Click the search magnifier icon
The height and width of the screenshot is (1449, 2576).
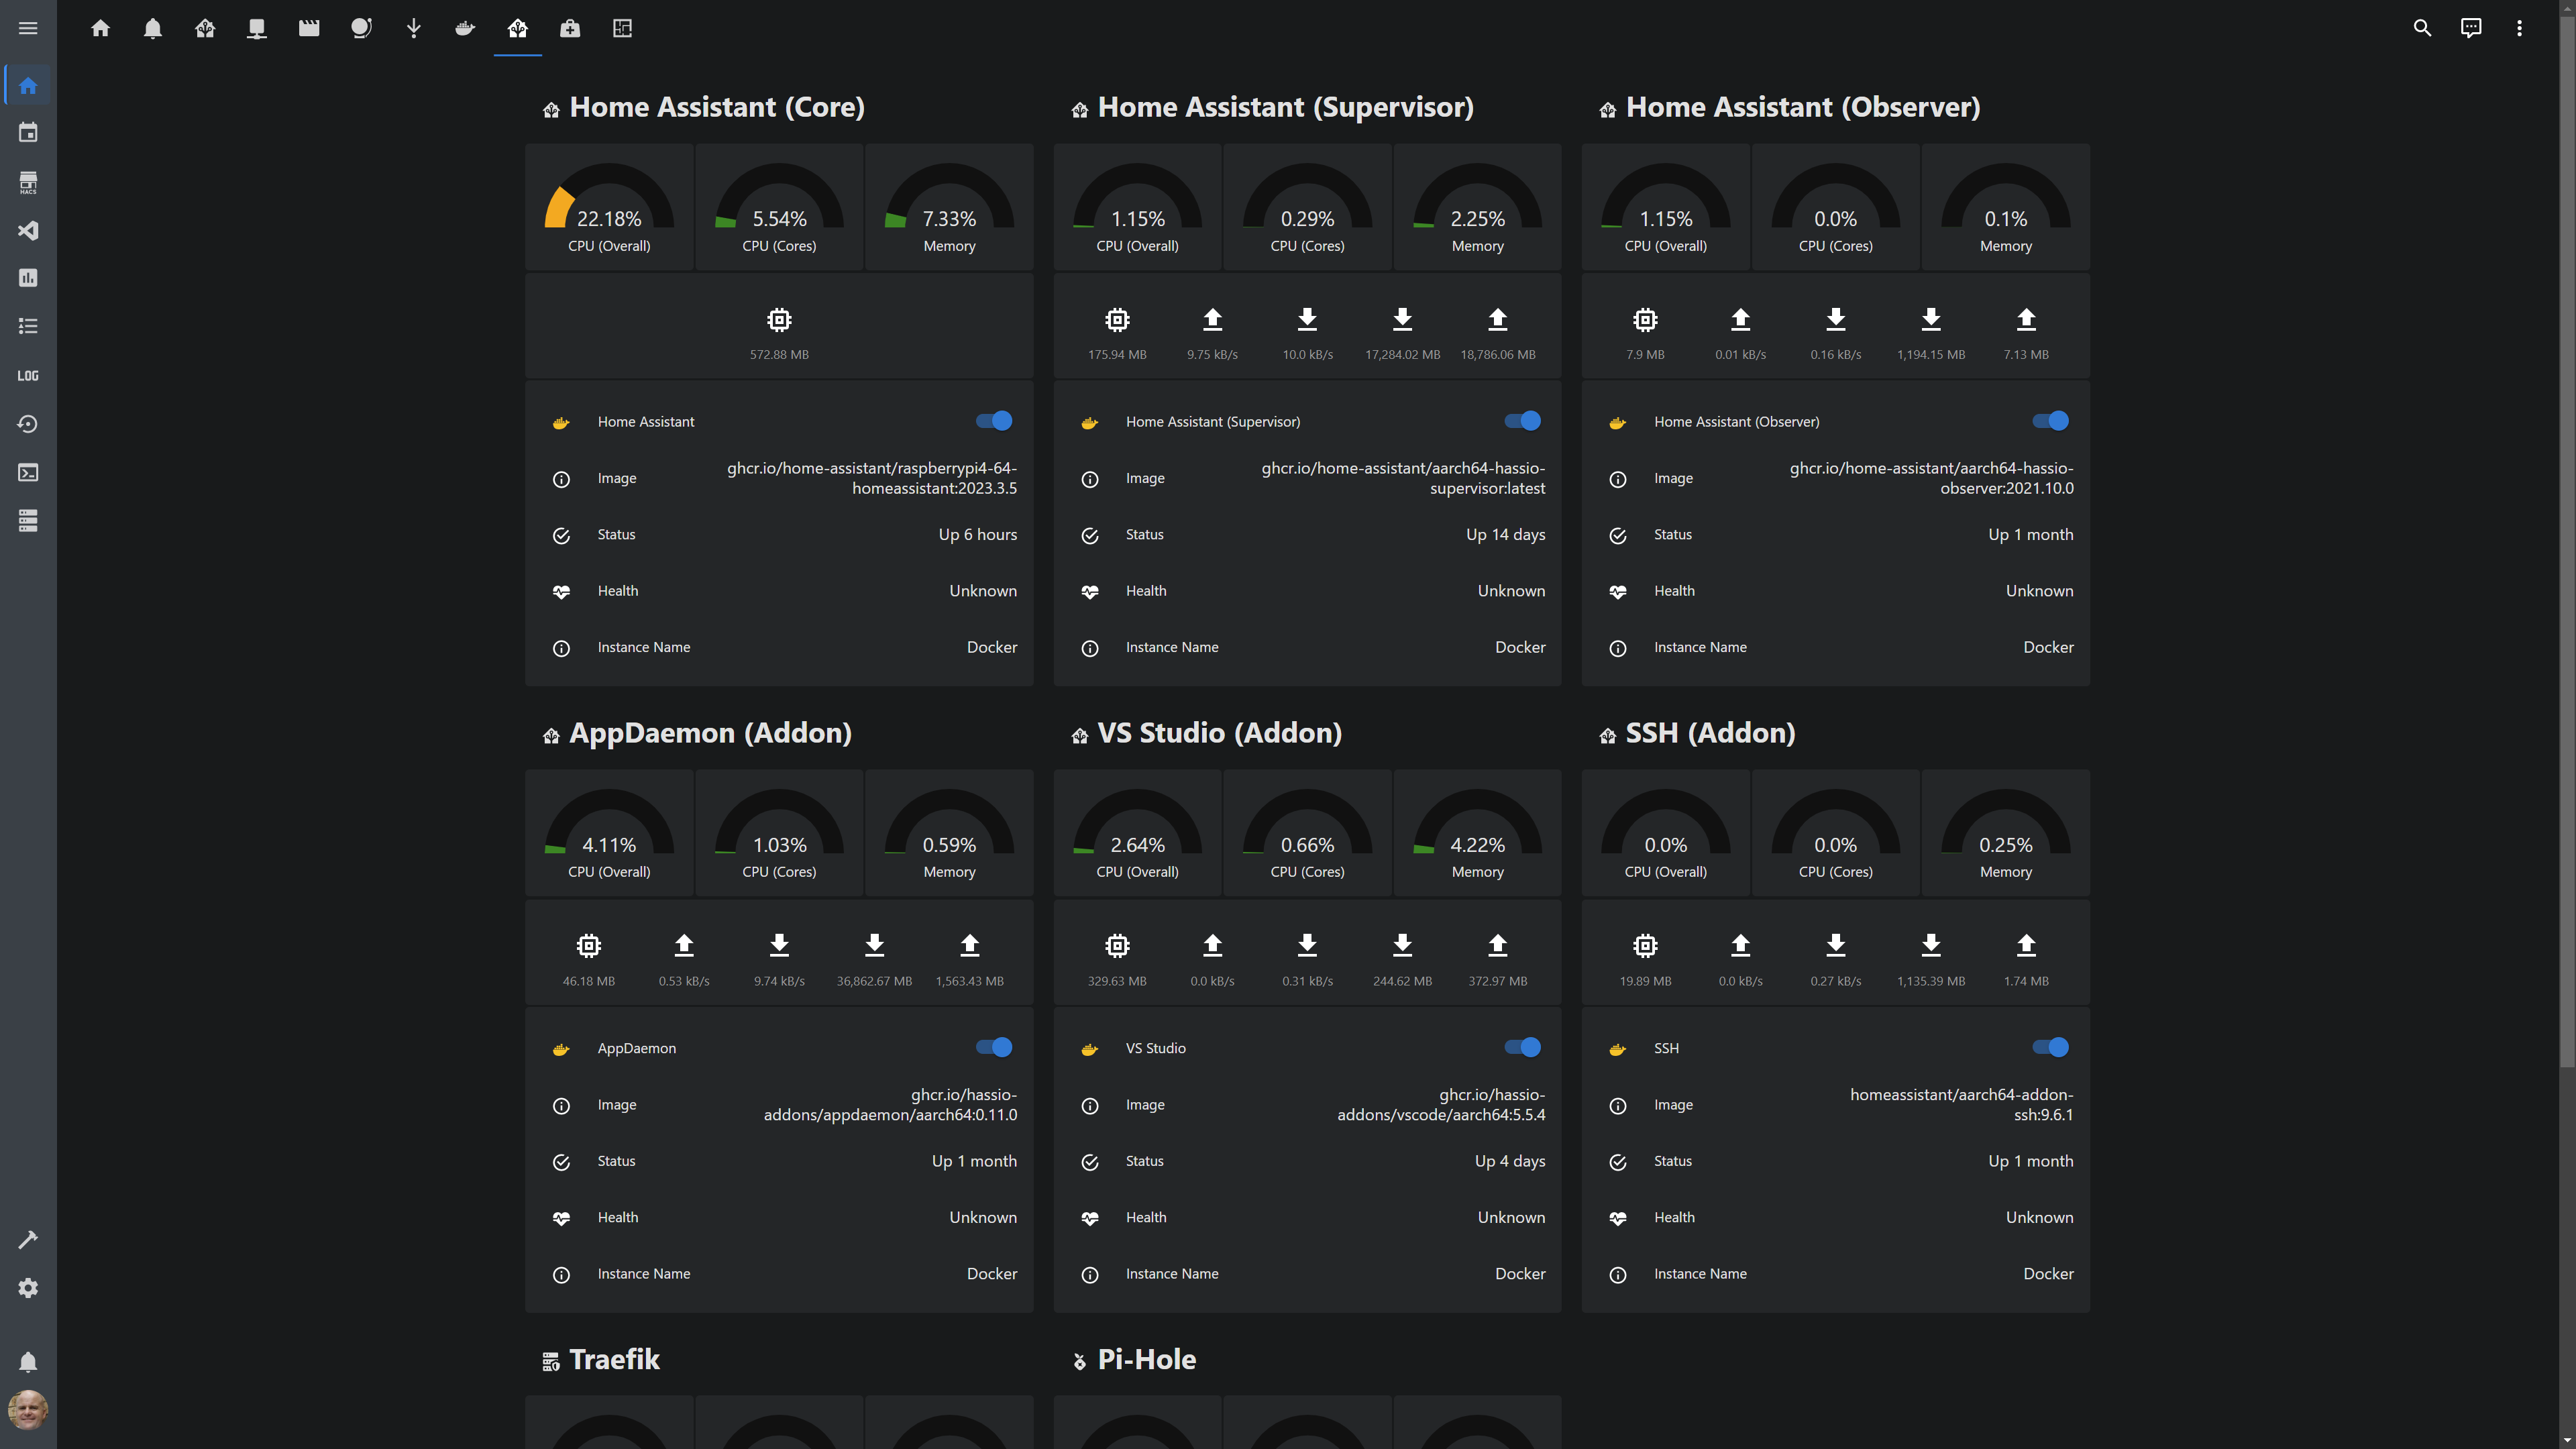(x=2422, y=28)
